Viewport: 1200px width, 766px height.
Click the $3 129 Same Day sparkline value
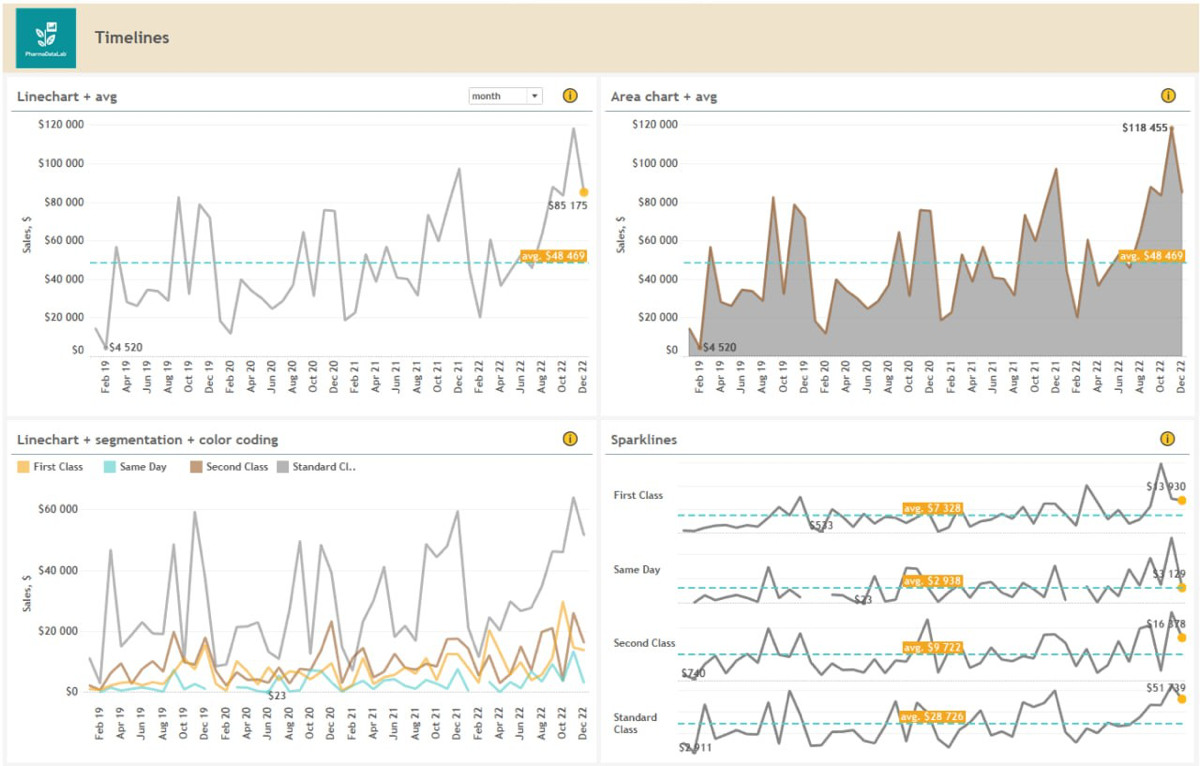tap(1168, 574)
